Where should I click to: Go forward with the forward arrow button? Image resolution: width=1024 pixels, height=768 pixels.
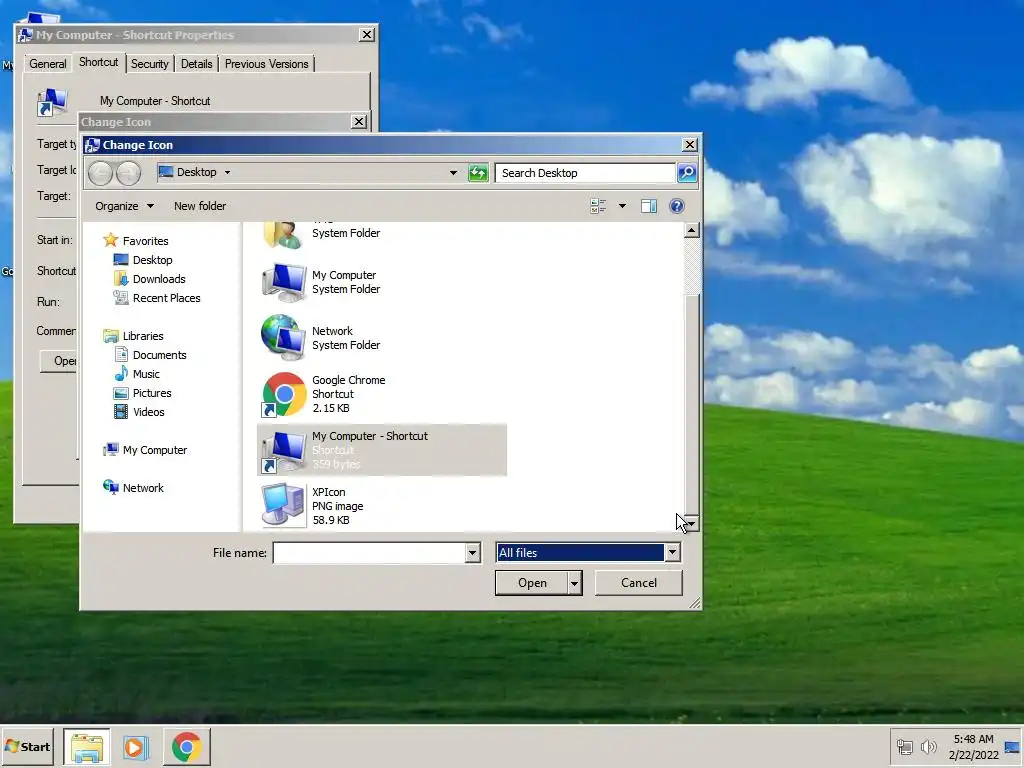[129, 172]
